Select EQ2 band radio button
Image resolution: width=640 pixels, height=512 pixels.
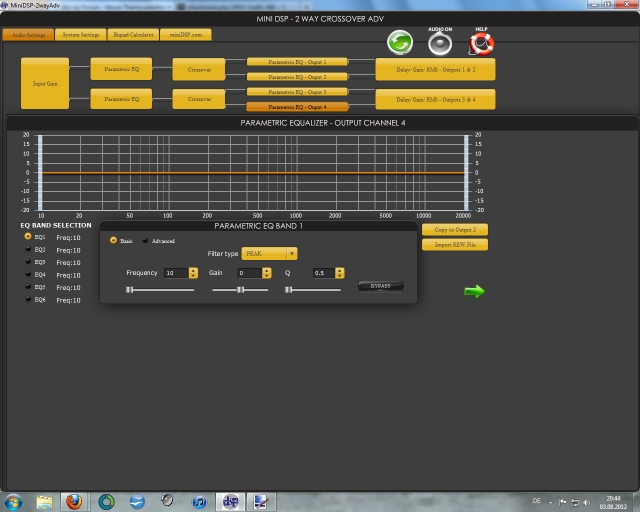(28, 249)
